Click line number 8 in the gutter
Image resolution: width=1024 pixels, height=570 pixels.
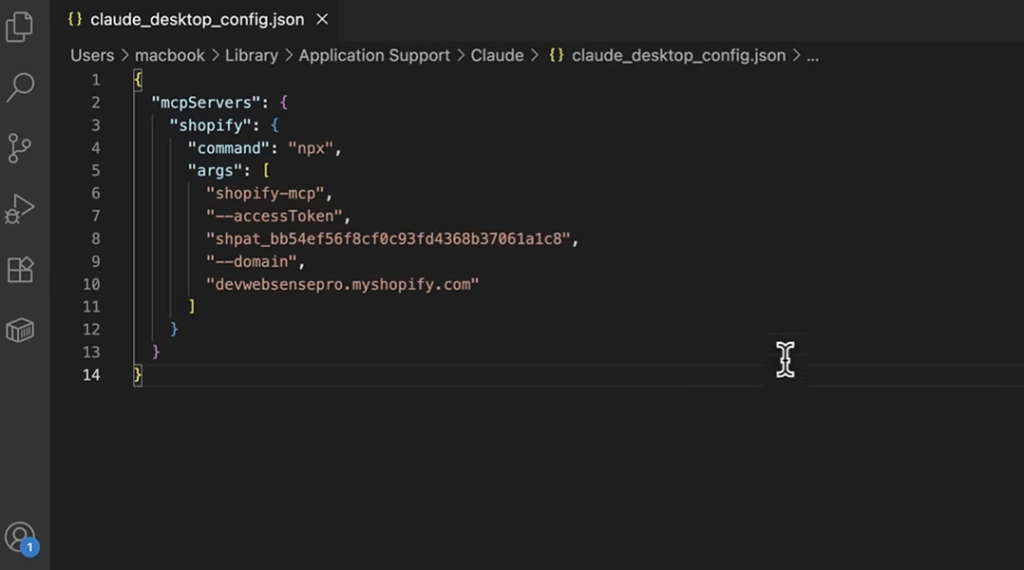[96, 239]
